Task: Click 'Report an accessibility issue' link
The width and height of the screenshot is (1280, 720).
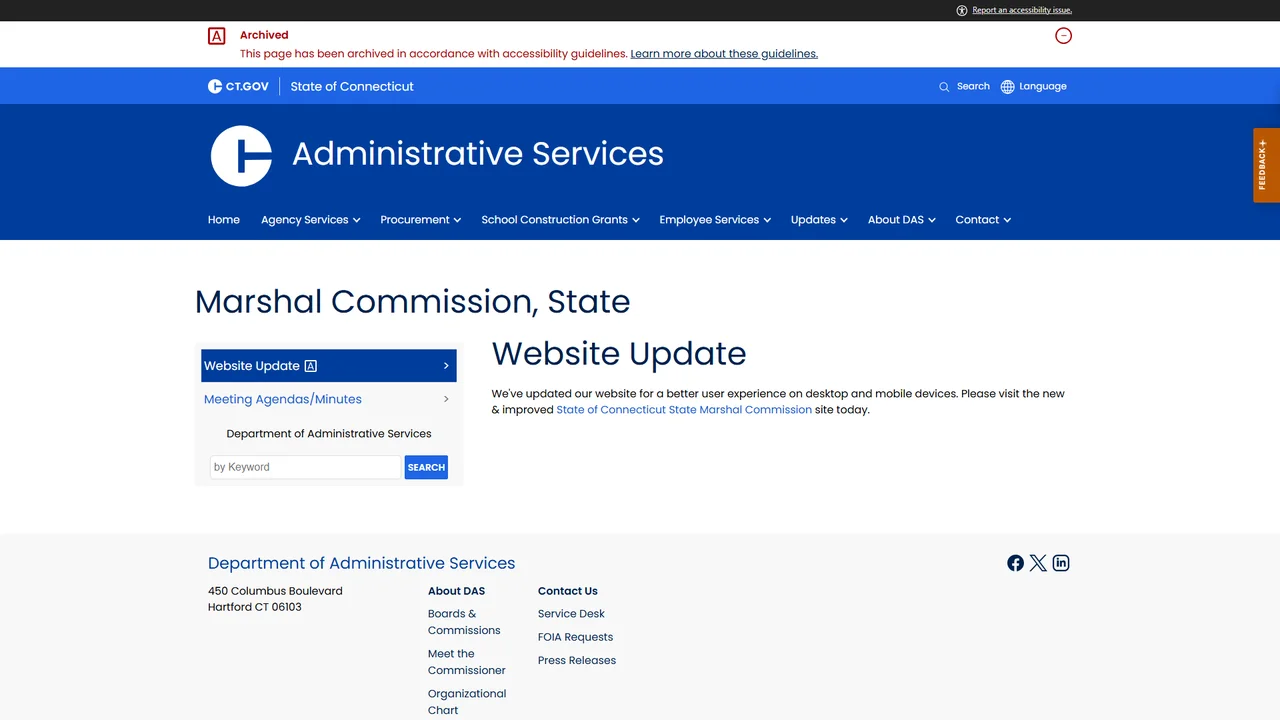Action: pos(1022,10)
